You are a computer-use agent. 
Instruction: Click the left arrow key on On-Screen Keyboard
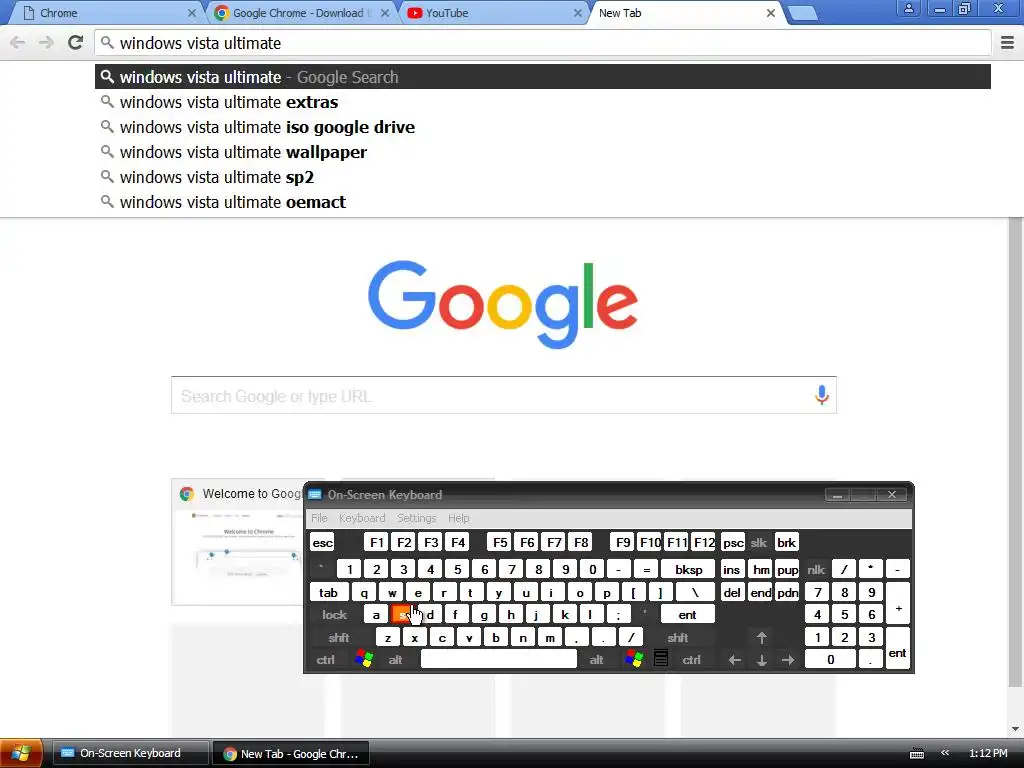pos(735,660)
